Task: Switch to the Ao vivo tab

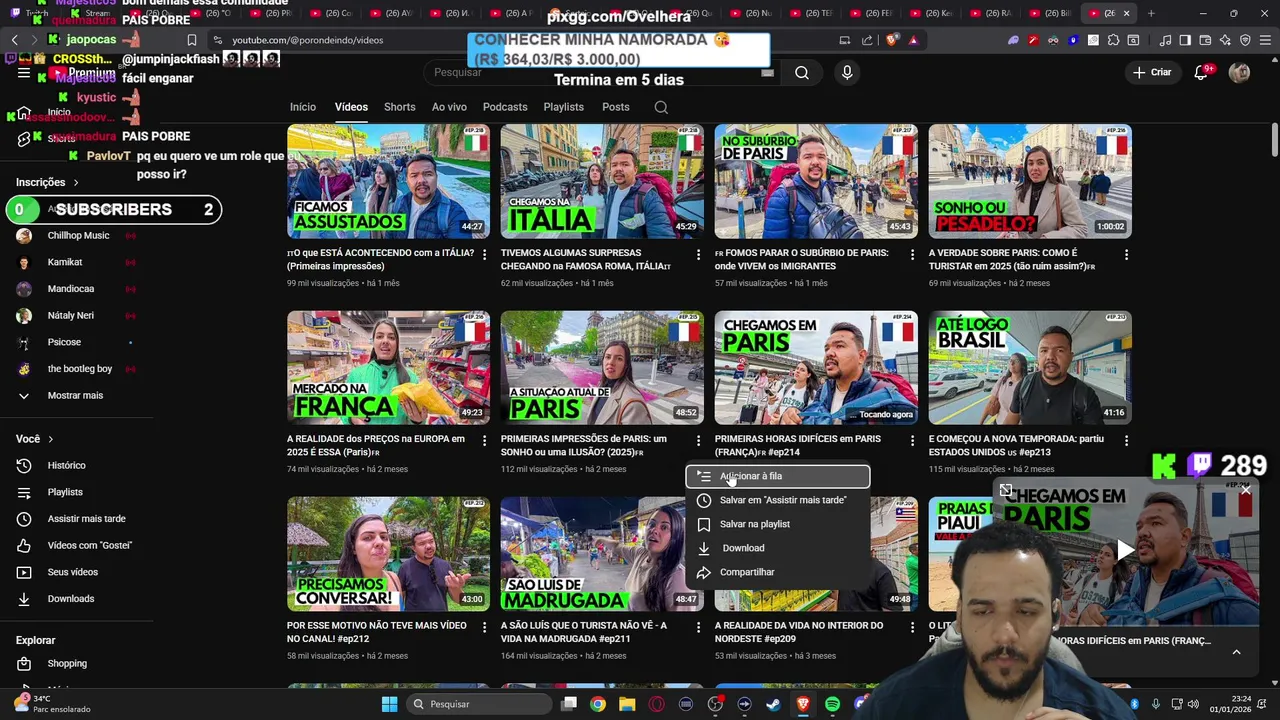Action: (449, 107)
